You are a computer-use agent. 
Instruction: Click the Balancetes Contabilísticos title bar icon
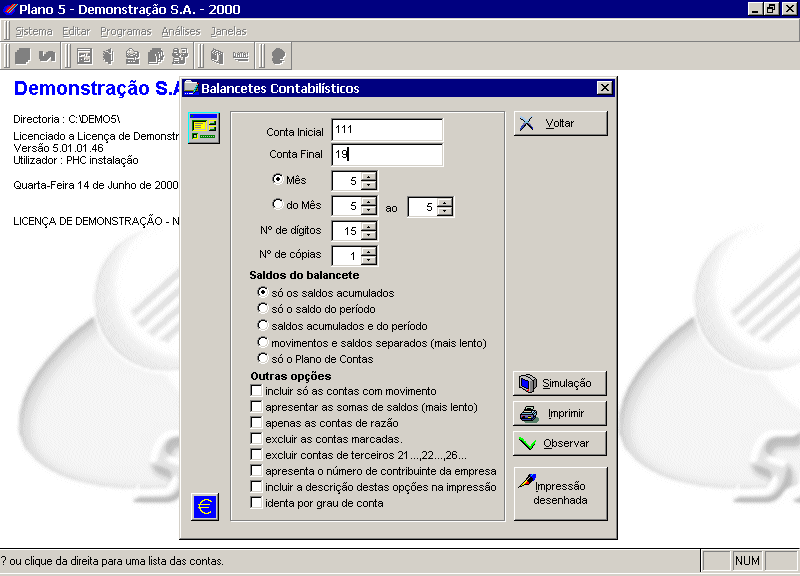191,88
